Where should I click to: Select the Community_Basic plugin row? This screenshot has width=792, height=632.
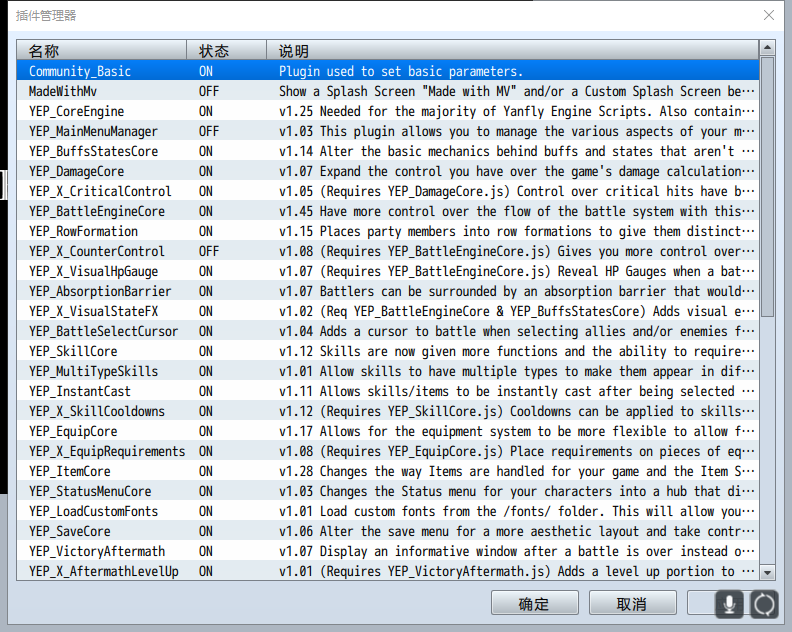tap(387, 71)
